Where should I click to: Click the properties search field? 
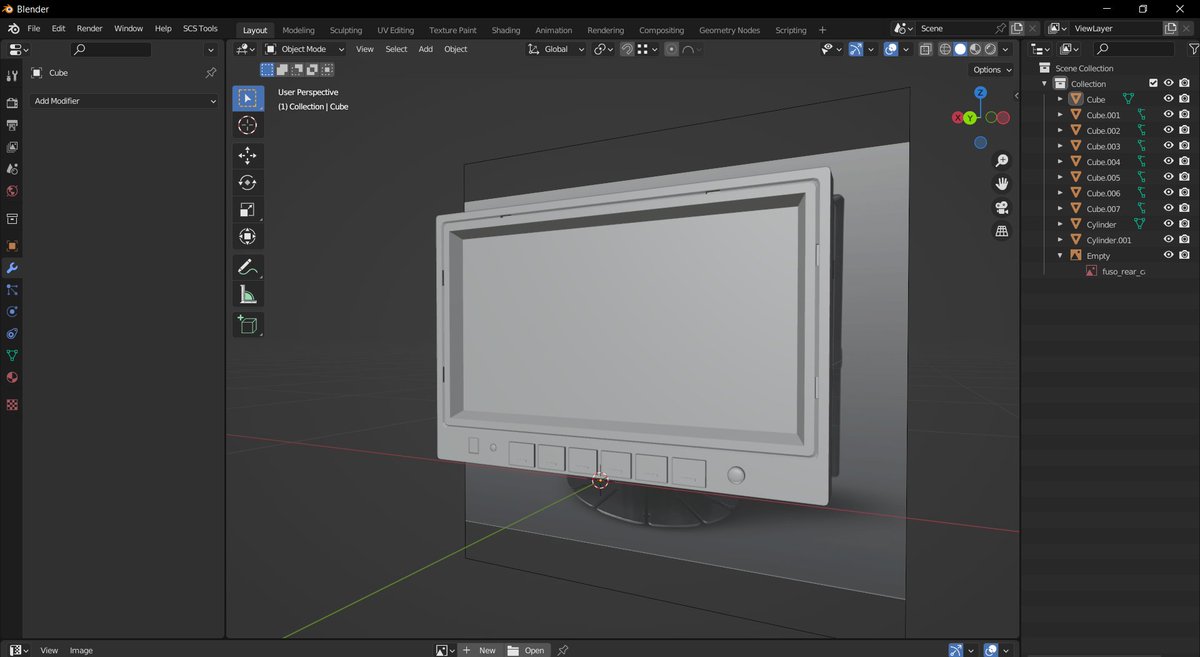pyautogui.click(x=110, y=49)
